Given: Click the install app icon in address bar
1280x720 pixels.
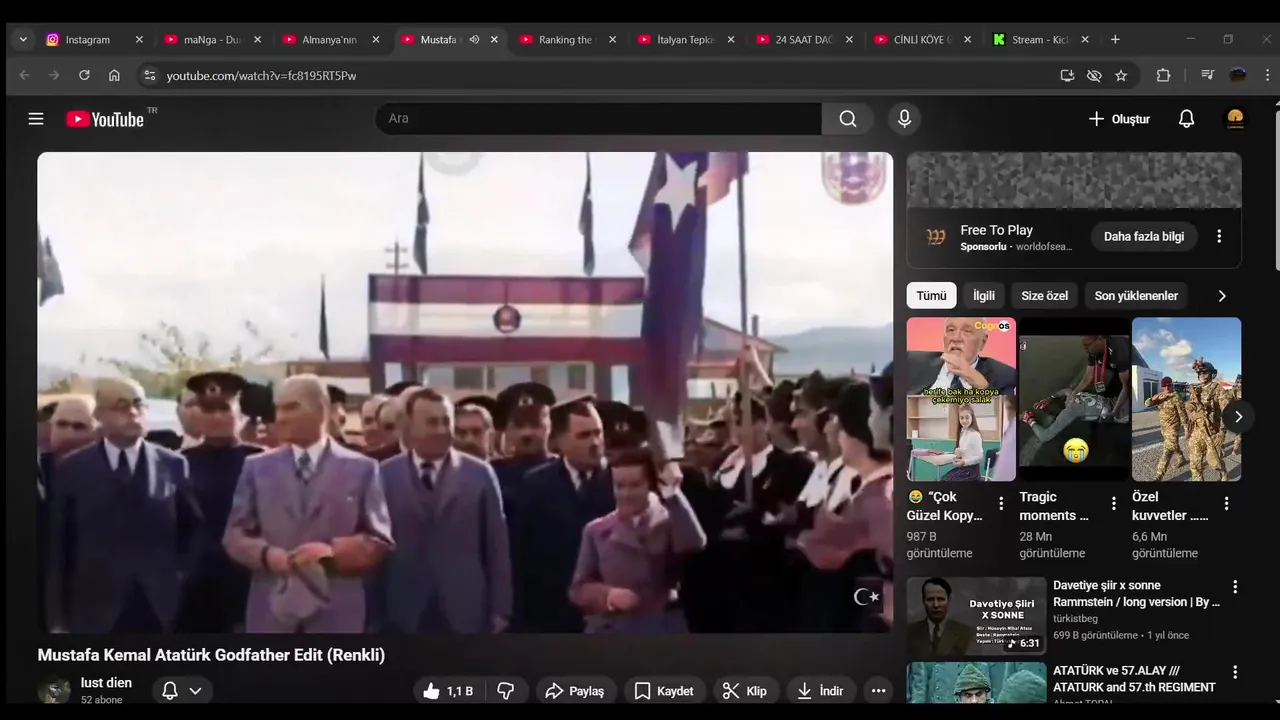Looking at the screenshot, I should coord(1067,75).
